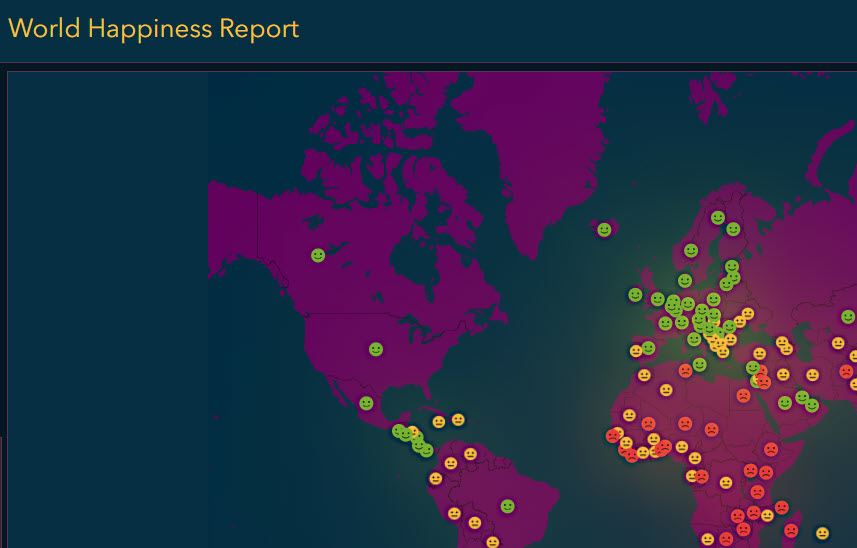This screenshot has width=857, height=548.
Task: Click the yellow face marker on Jamaica
Action: (x=439, y=422)
